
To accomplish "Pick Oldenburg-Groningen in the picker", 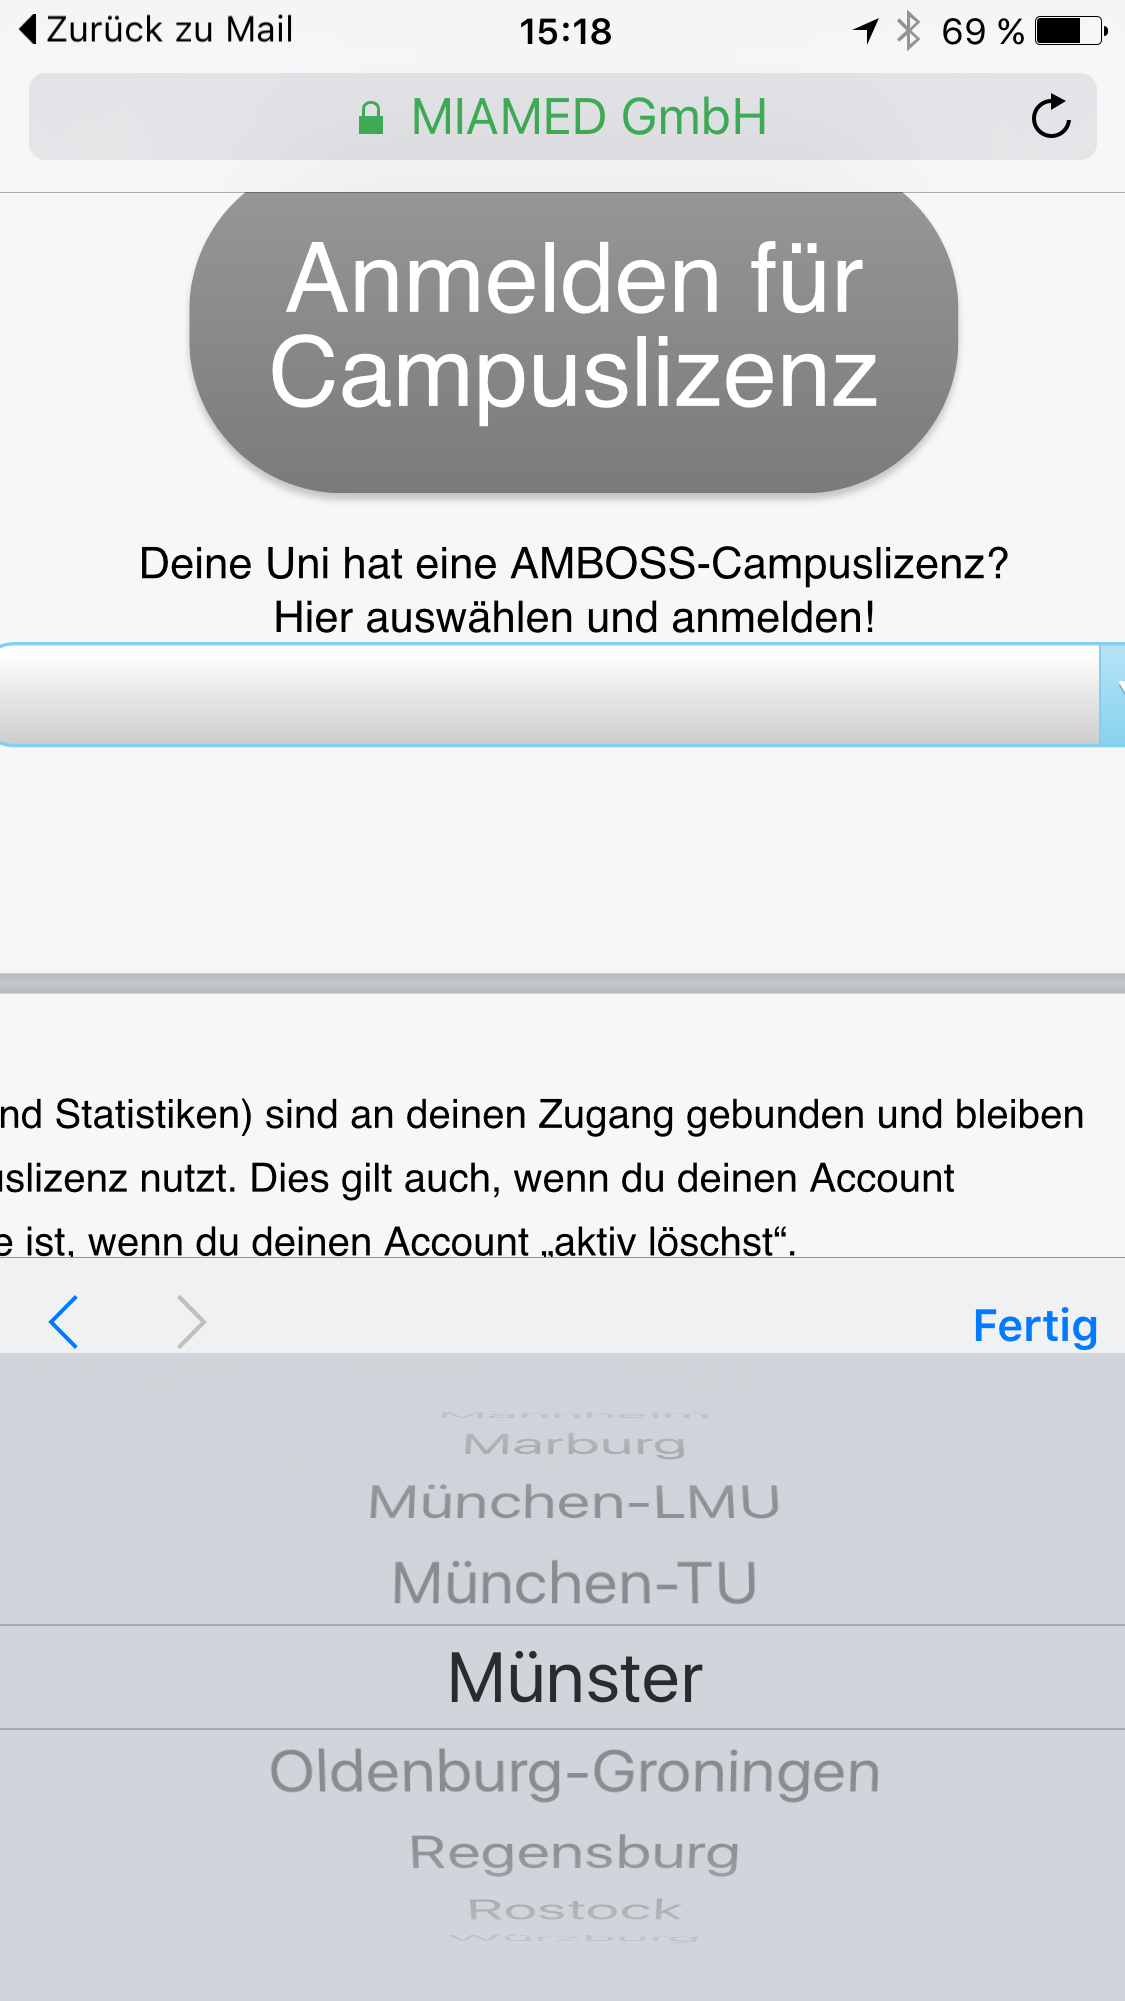I will point(574,1772).
